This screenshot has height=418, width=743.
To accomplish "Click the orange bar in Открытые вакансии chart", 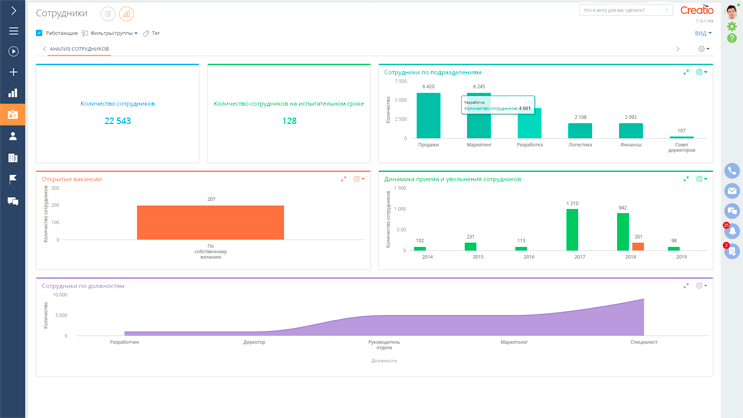I will pos(210,222).
